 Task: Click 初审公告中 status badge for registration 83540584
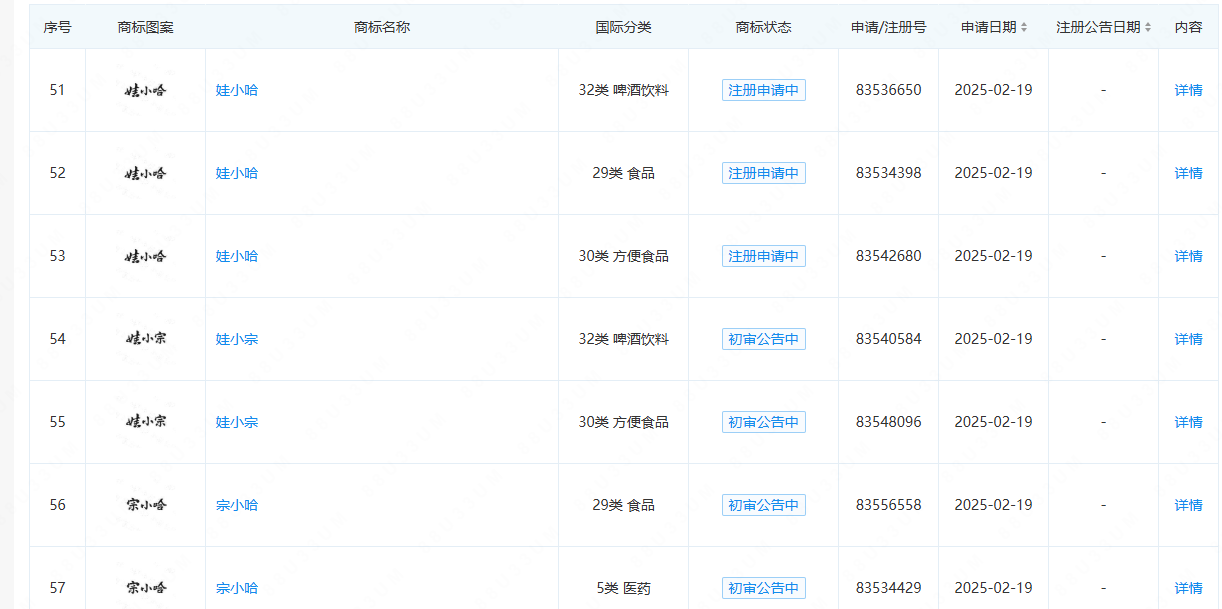tap(763, 339)
